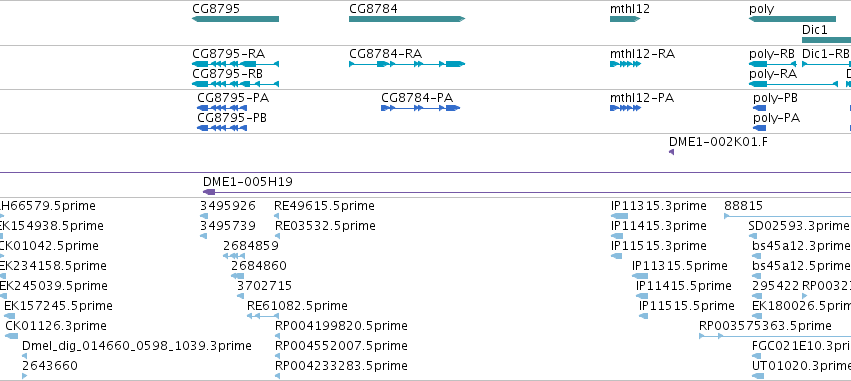Viewport: 851px width, 381px height.
Task: Select the mthl12 gene feature
Action: (x=625, y=19)
